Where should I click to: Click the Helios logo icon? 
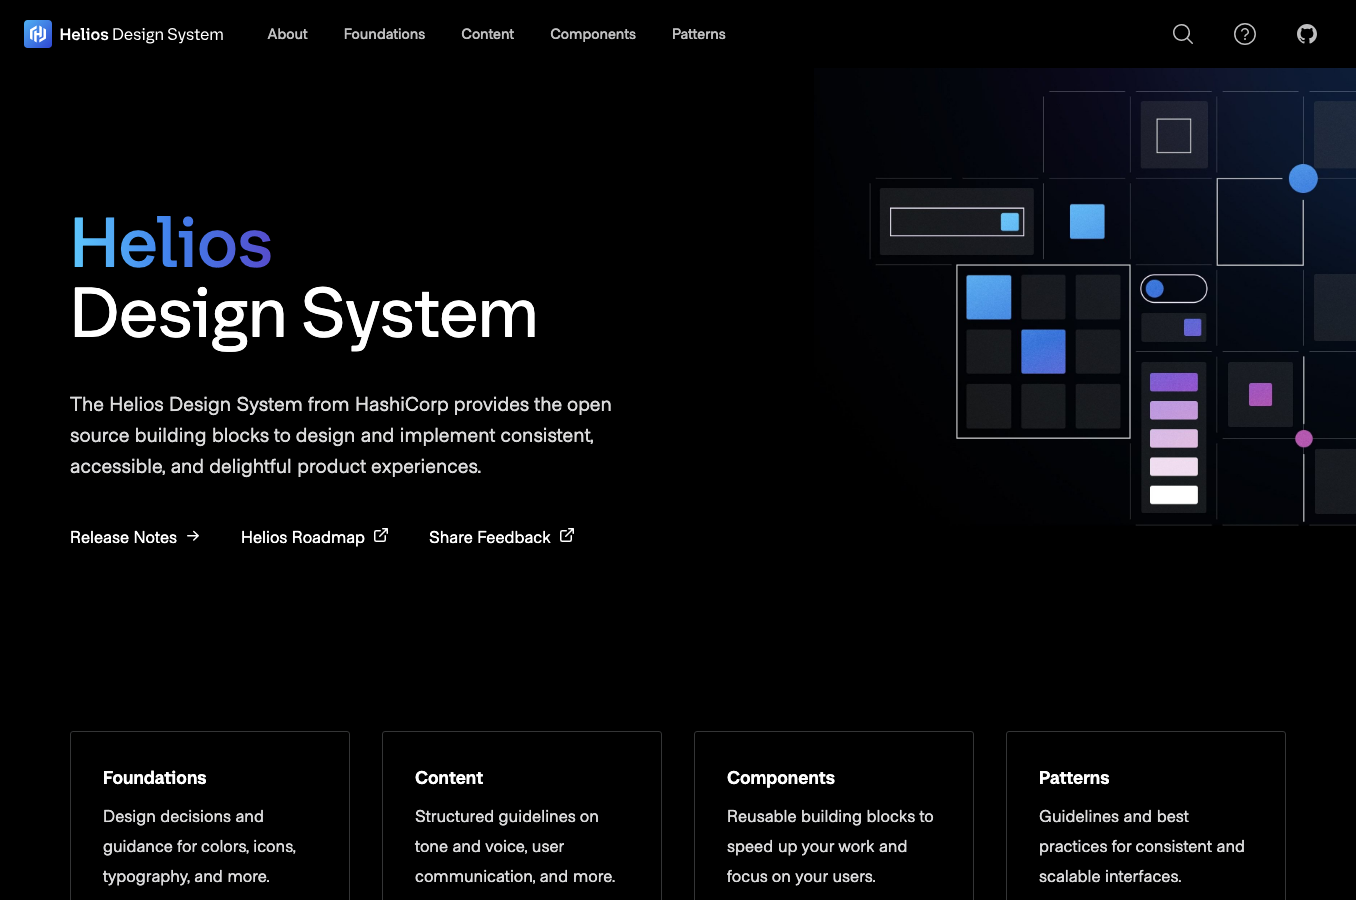37,33
